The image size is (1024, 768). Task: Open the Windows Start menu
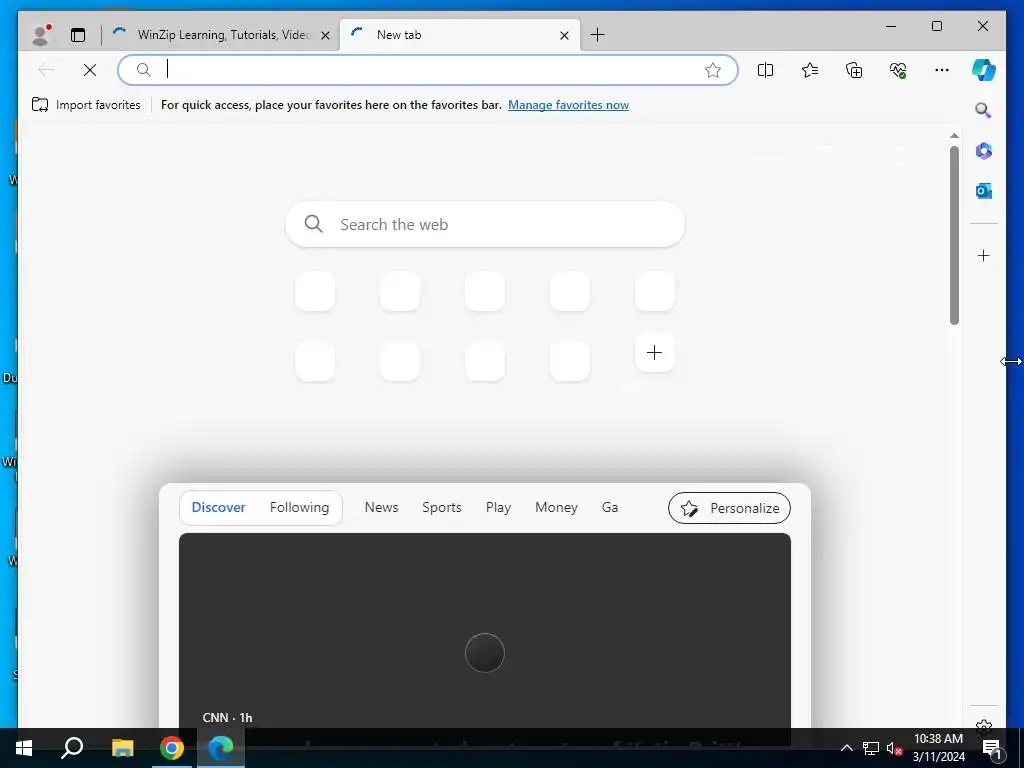(24, 748)
